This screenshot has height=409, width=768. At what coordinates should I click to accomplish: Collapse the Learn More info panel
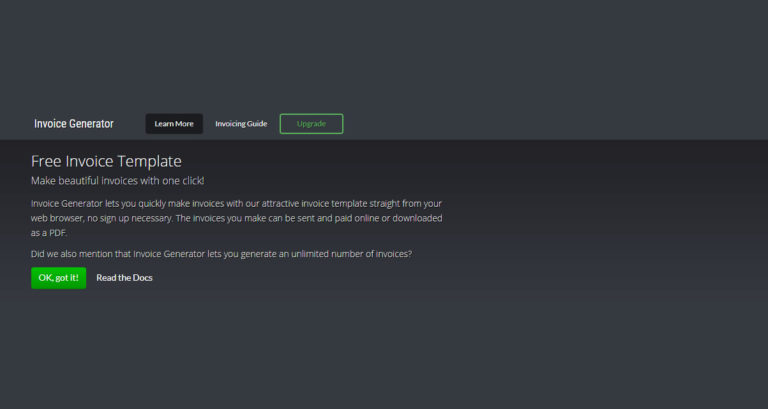point(174,124)
